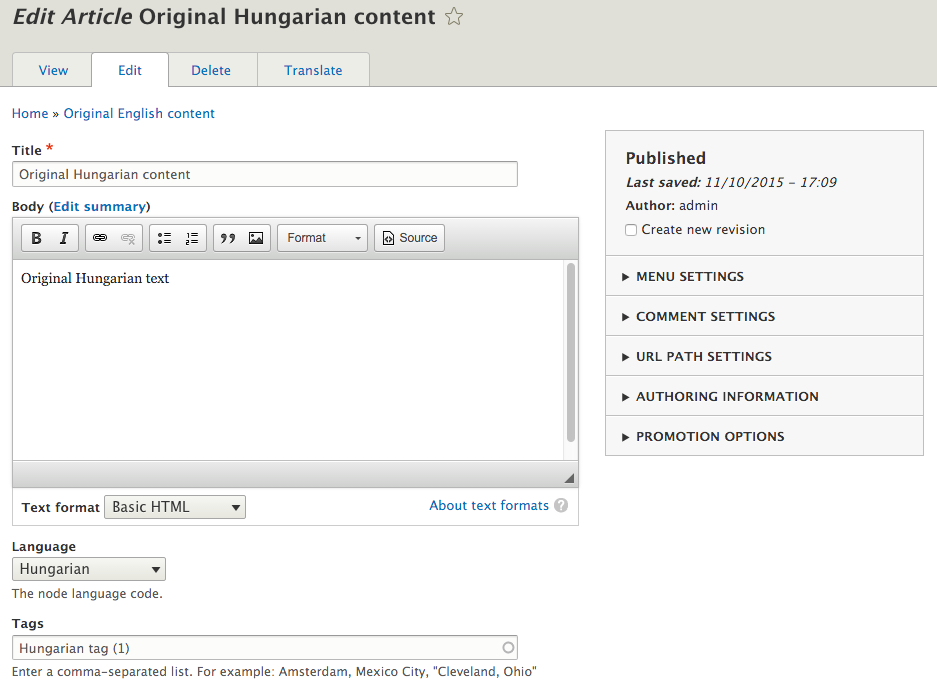The height and width of the screenshot is (684, 937).
Task: Switch editor to Source view
Action: point(409,238)
